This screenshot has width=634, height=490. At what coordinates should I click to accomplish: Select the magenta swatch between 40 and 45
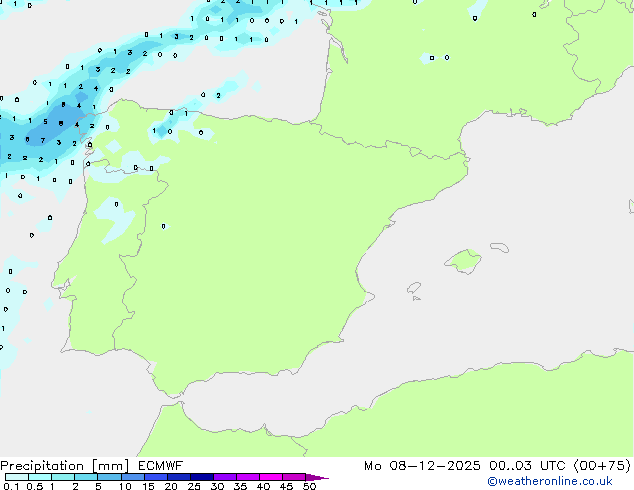[271, 477]
